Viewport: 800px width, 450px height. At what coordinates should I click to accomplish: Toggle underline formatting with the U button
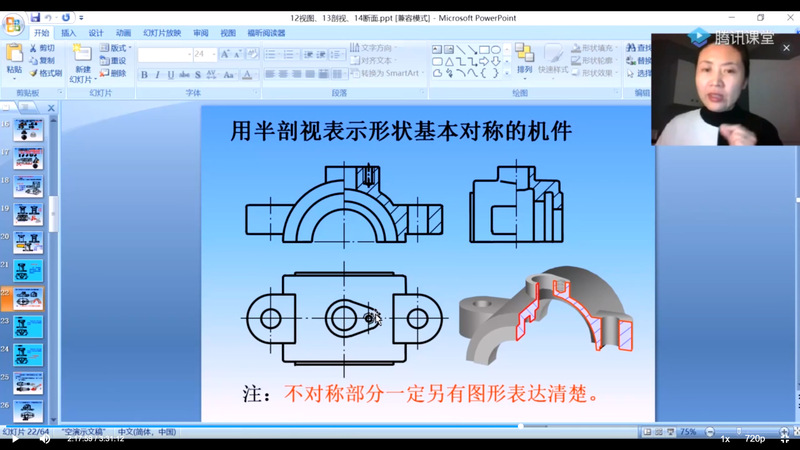(x=171, y=75)
